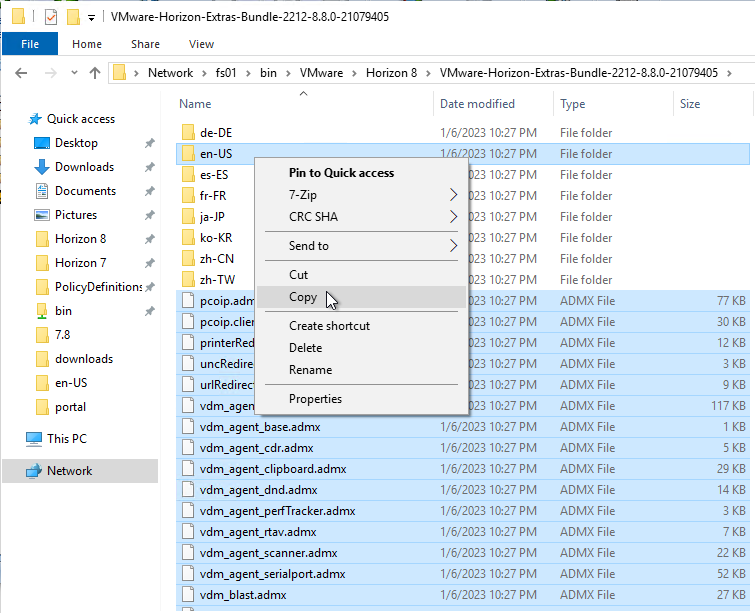This screenshot has height=613, width=755.
Task: Switch to the Share ribbon tab
Action: click(x=145, y=44)
